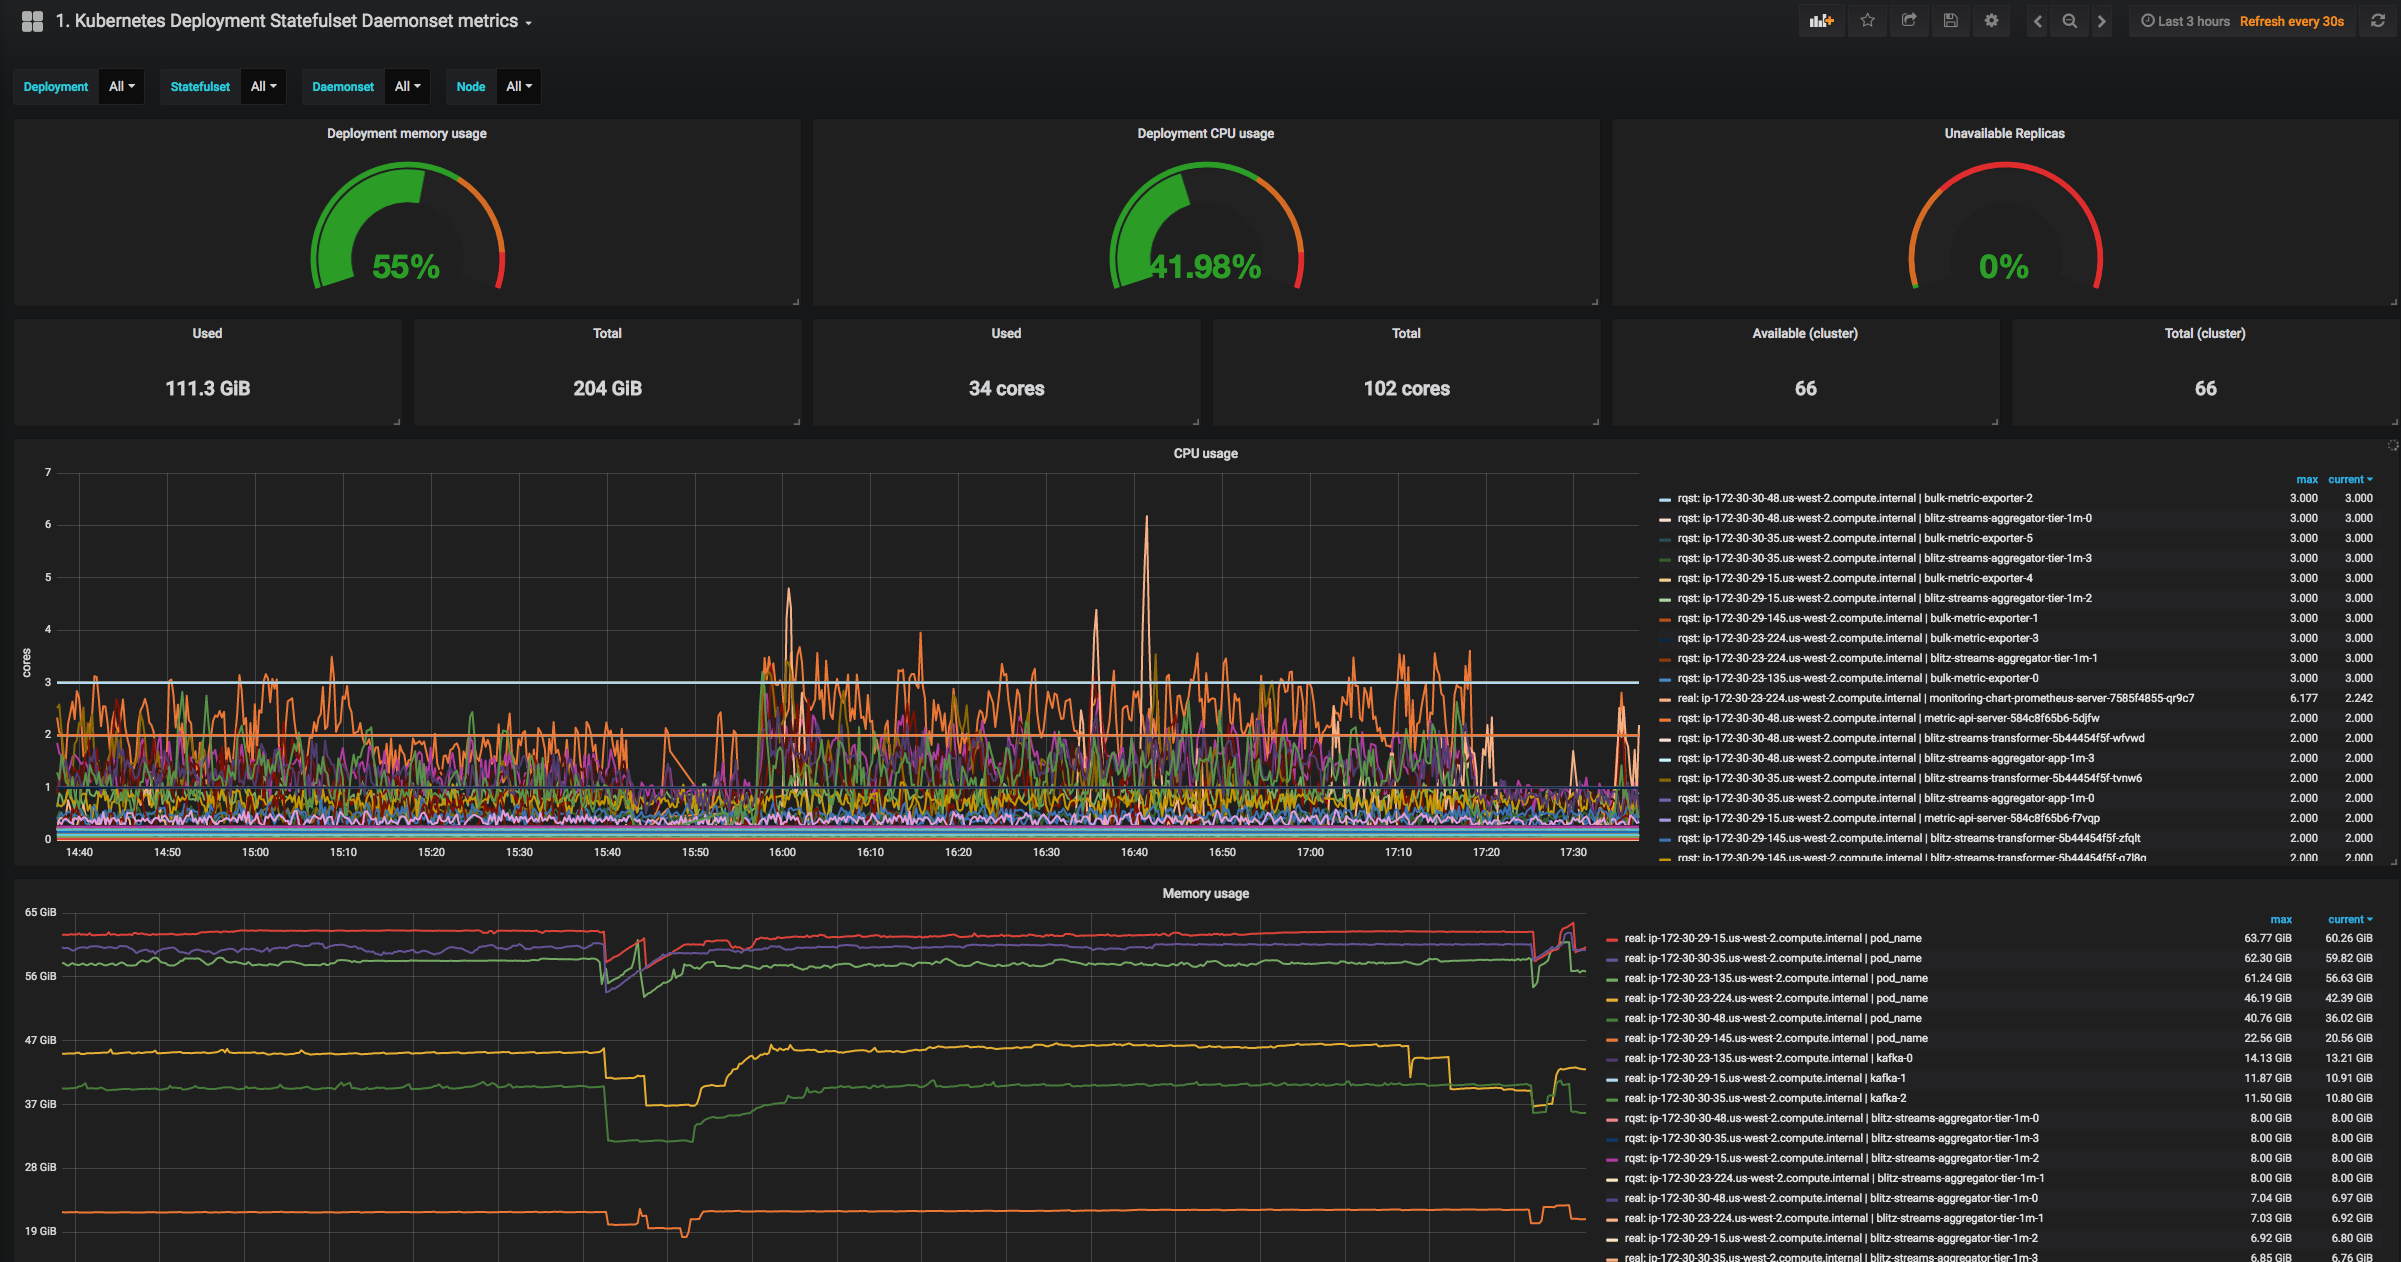The width and height of the screenshot is (2401, 1262).
Task: Toggle the Node All filter button
Action: [x=518, y=86]
